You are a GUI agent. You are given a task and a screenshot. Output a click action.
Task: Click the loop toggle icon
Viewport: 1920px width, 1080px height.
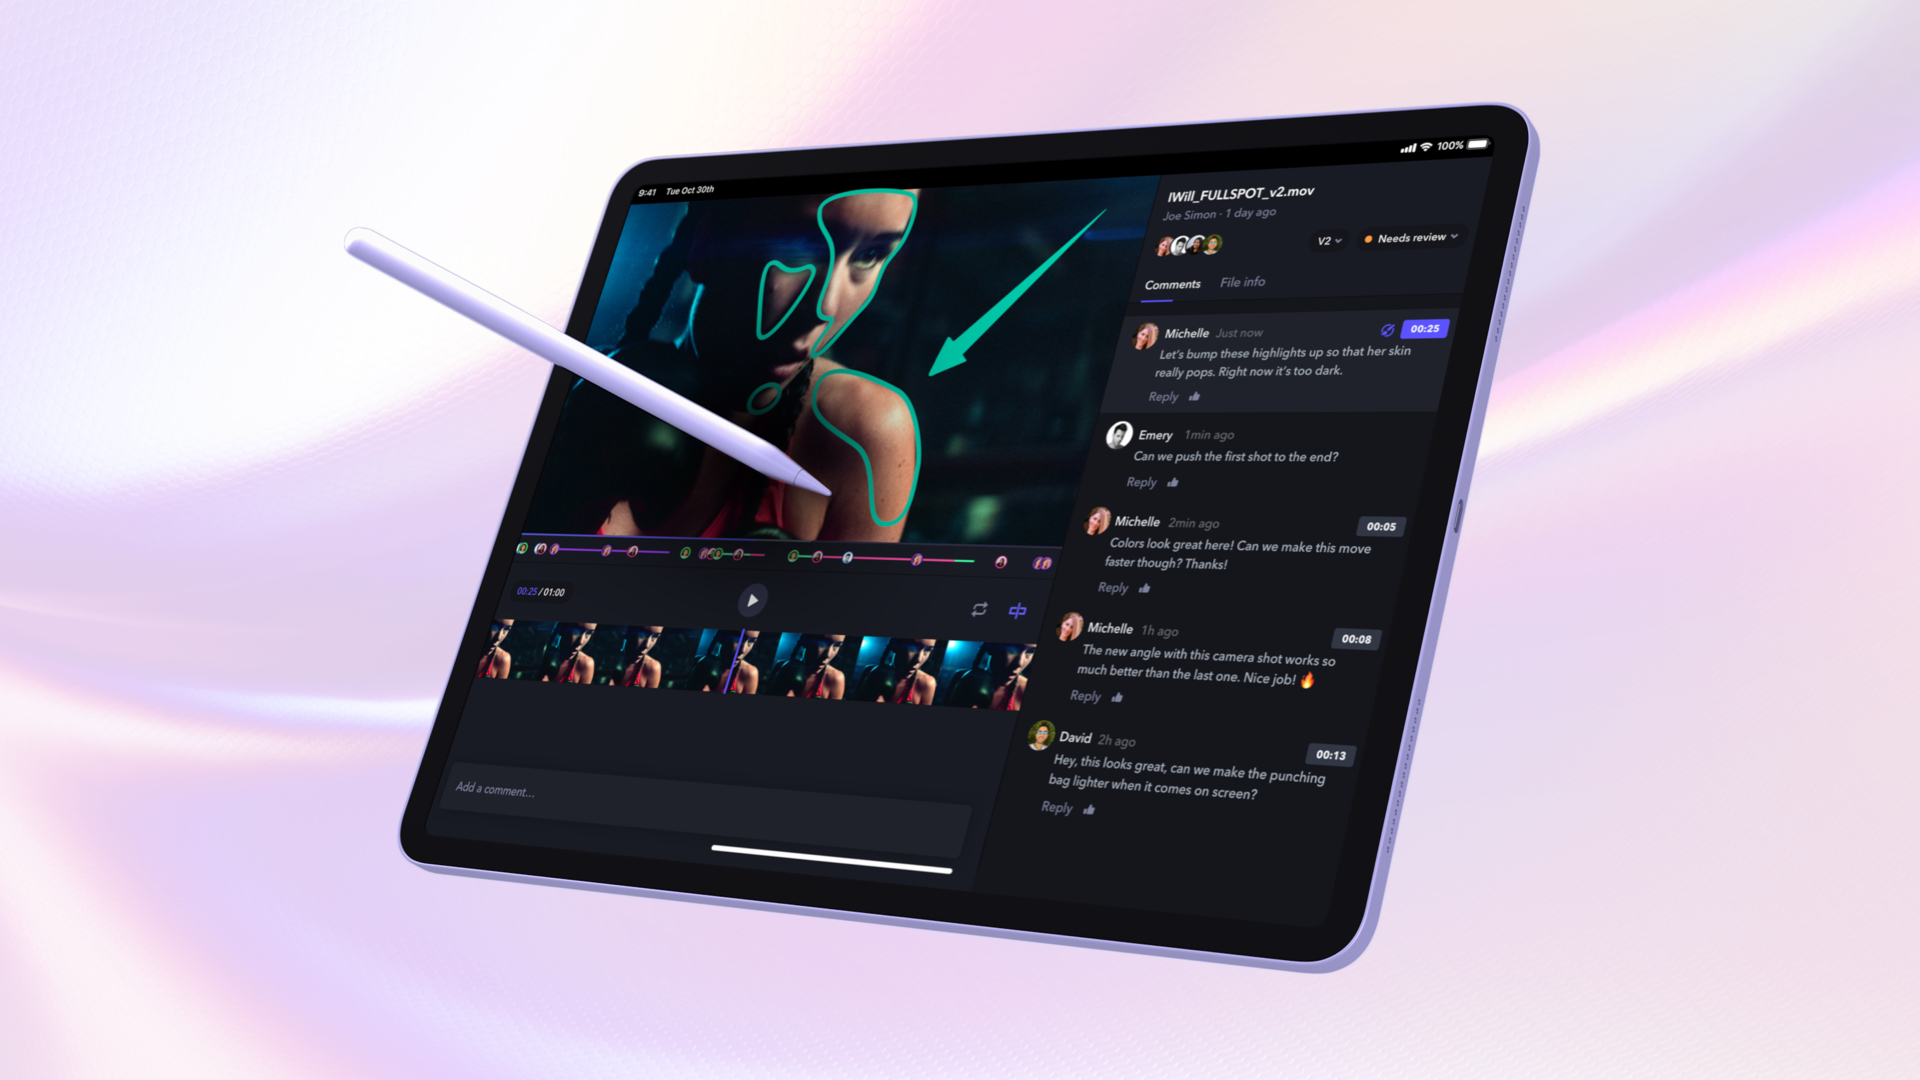click(x=980, y=609)
